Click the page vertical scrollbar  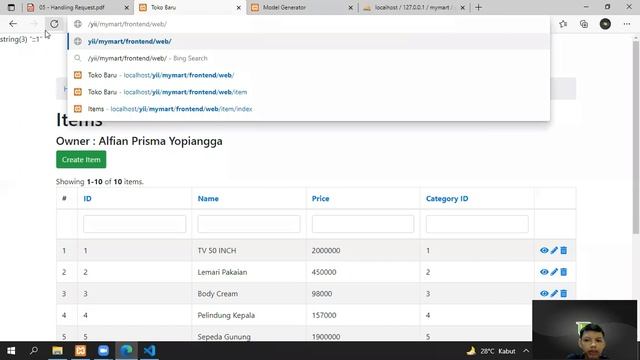(636, 137)
